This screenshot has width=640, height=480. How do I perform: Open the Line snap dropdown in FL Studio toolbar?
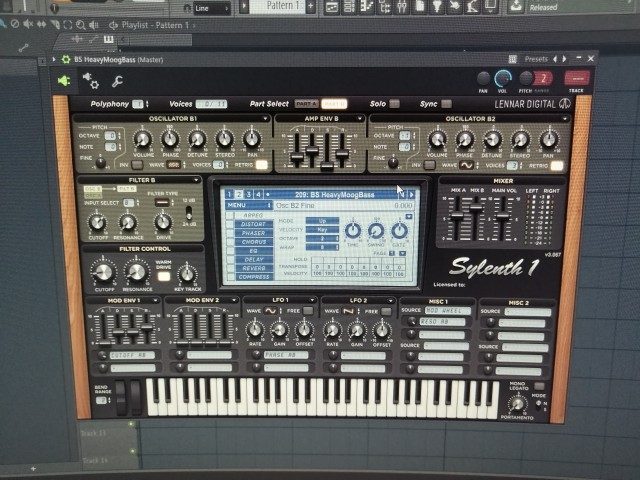(x=211, y=8)
